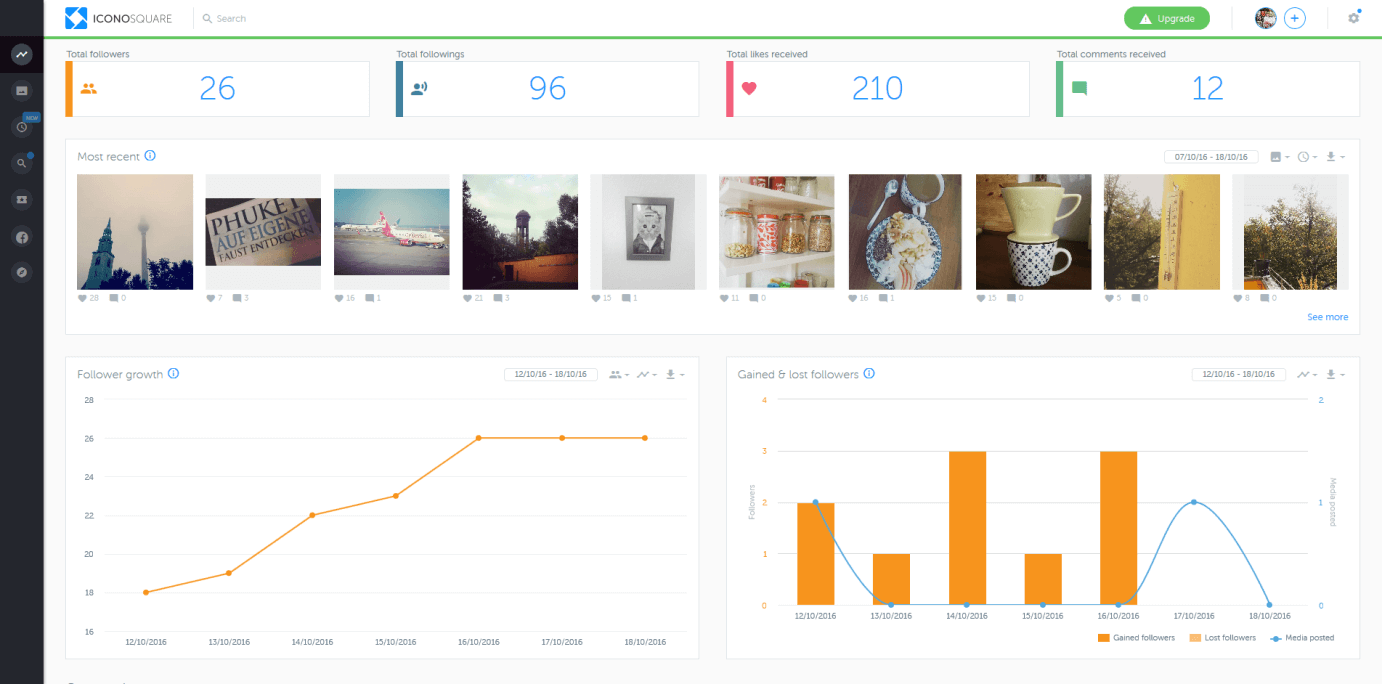The image size is (1382, 684).
Task: Click the 17/10/2016 media posted point
Action: tap(1193, 502)
